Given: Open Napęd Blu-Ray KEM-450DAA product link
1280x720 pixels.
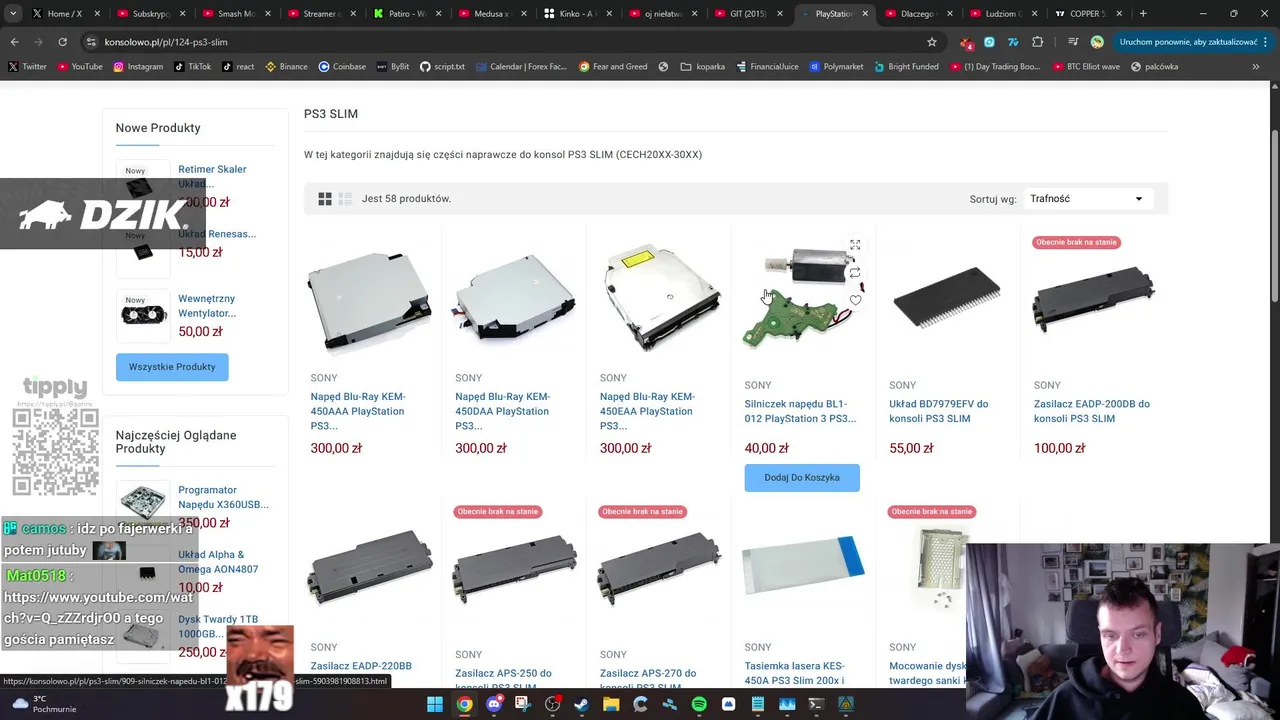Looking at the screenshot, I should [502, 411].
